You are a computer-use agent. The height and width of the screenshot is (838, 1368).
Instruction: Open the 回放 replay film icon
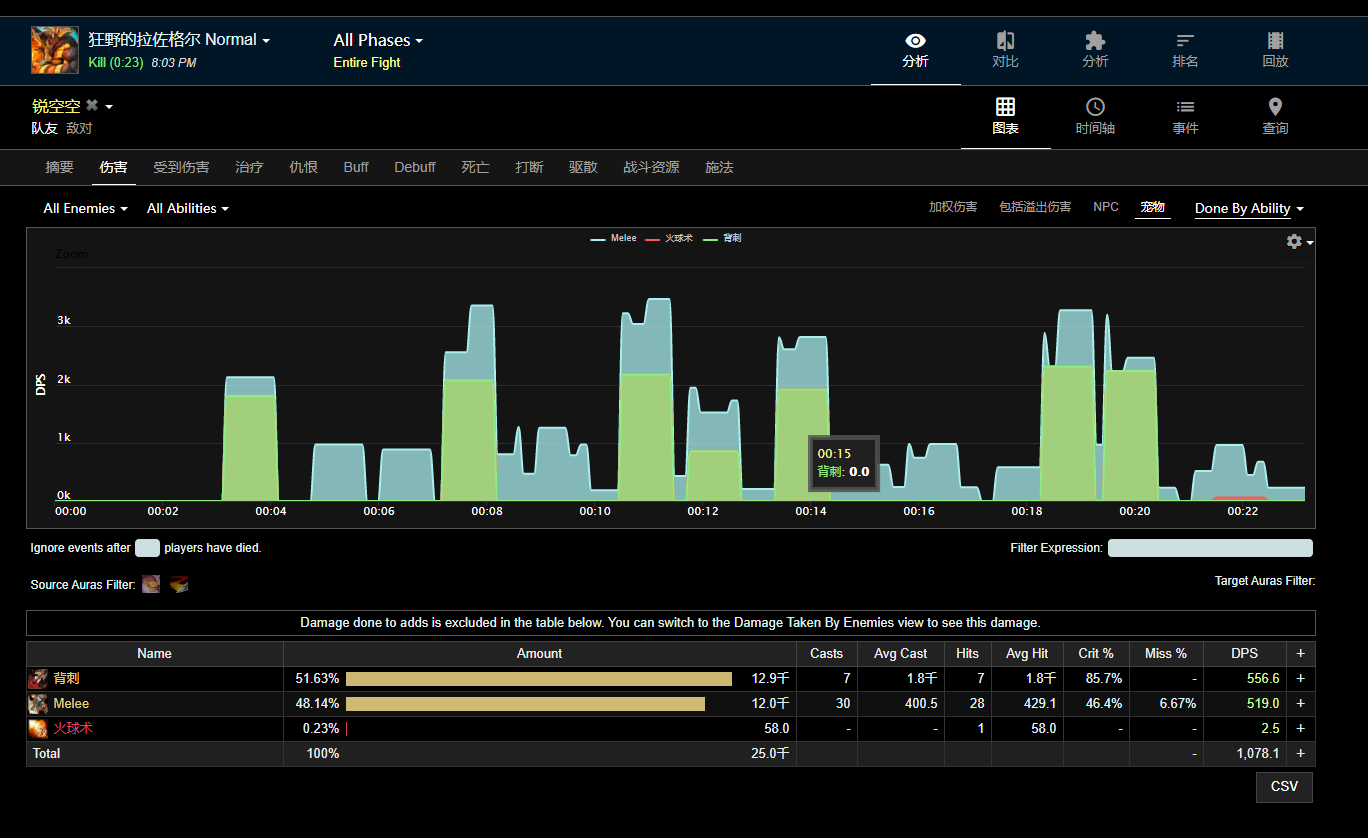tap(1275, 41)
